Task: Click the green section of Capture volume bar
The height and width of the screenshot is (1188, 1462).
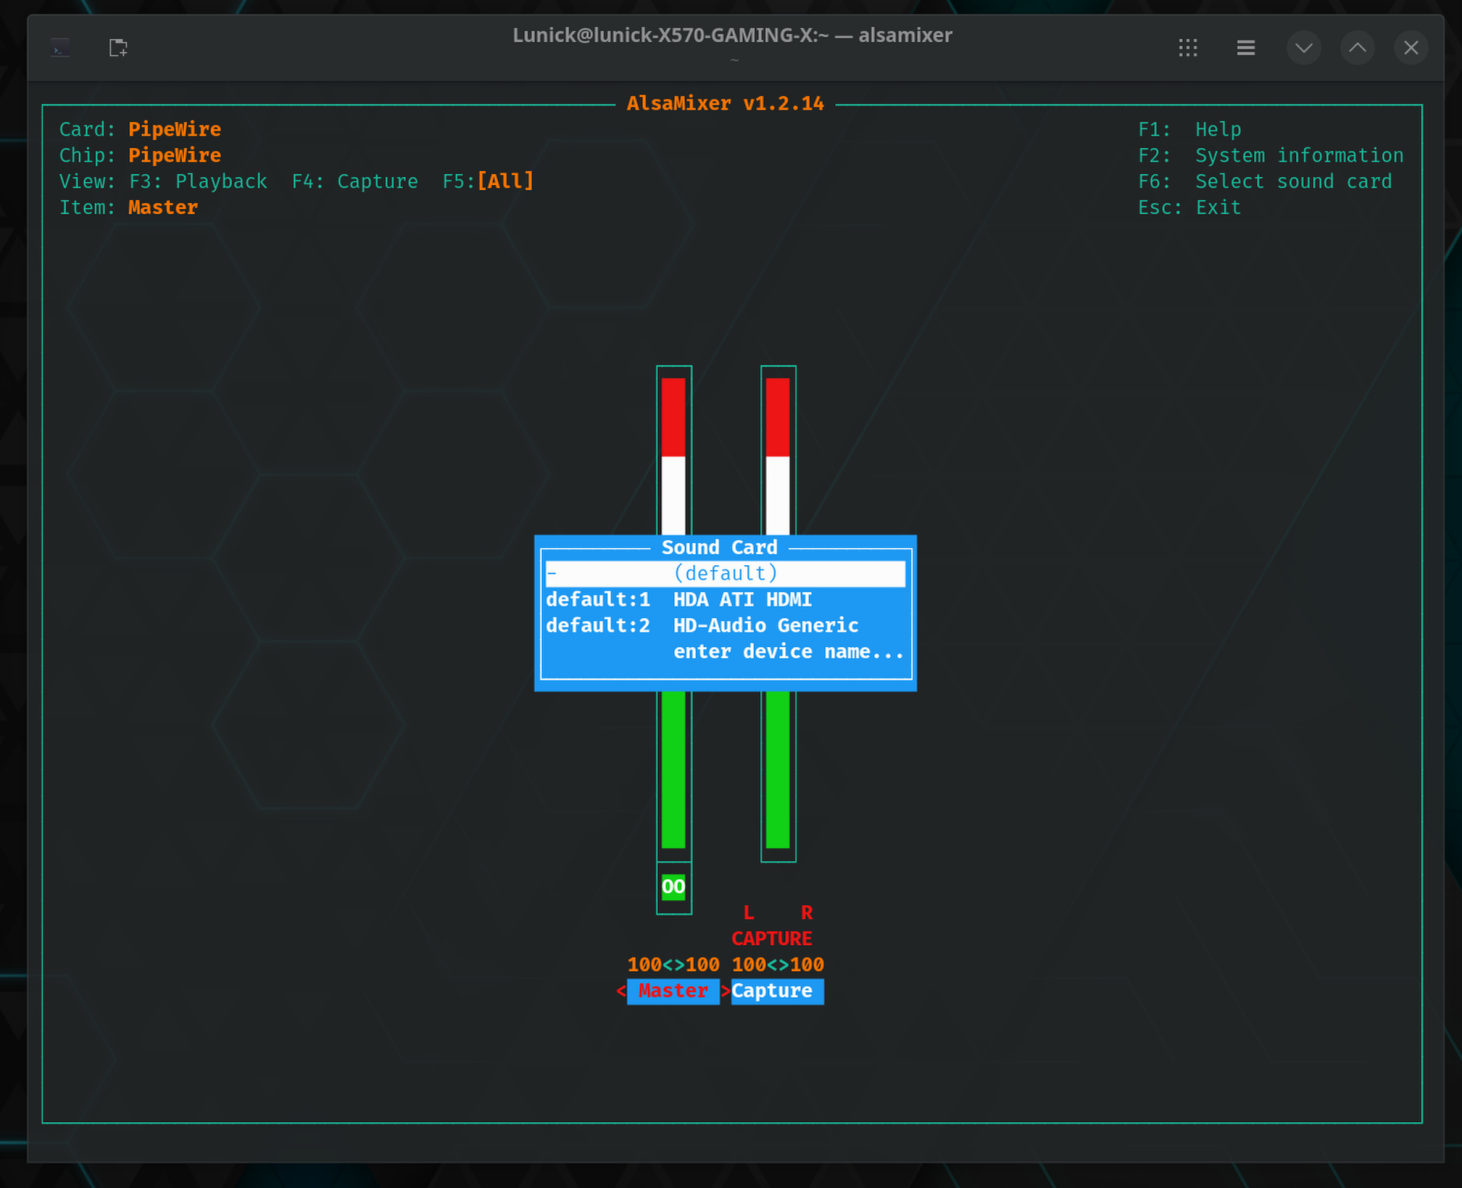Action: 777,768
